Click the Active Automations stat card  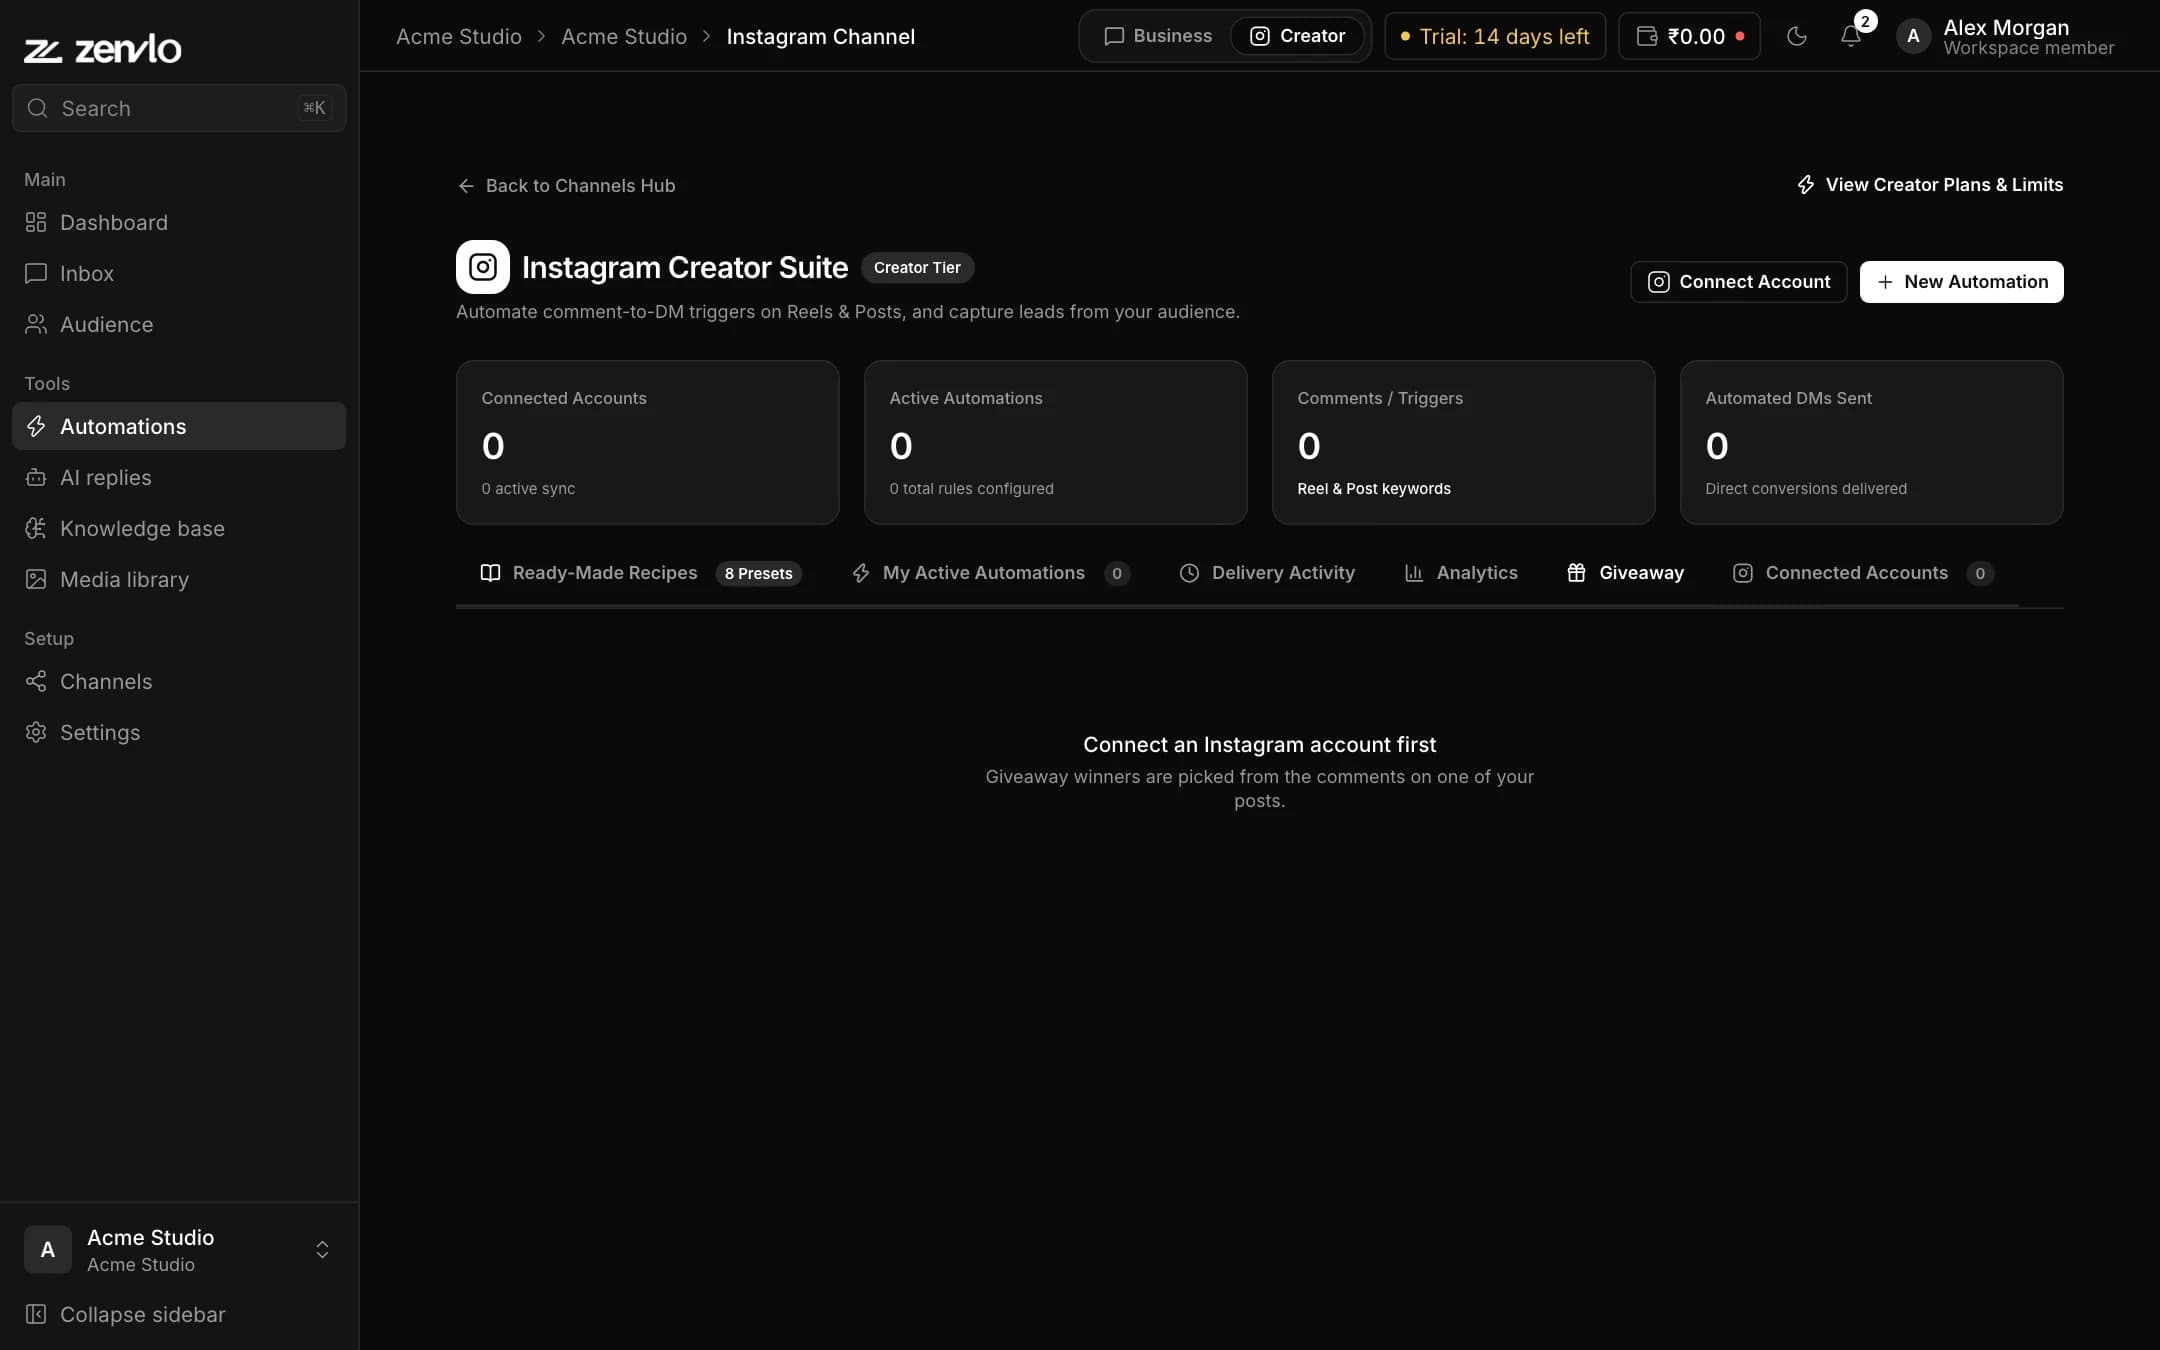[1056, 442]
